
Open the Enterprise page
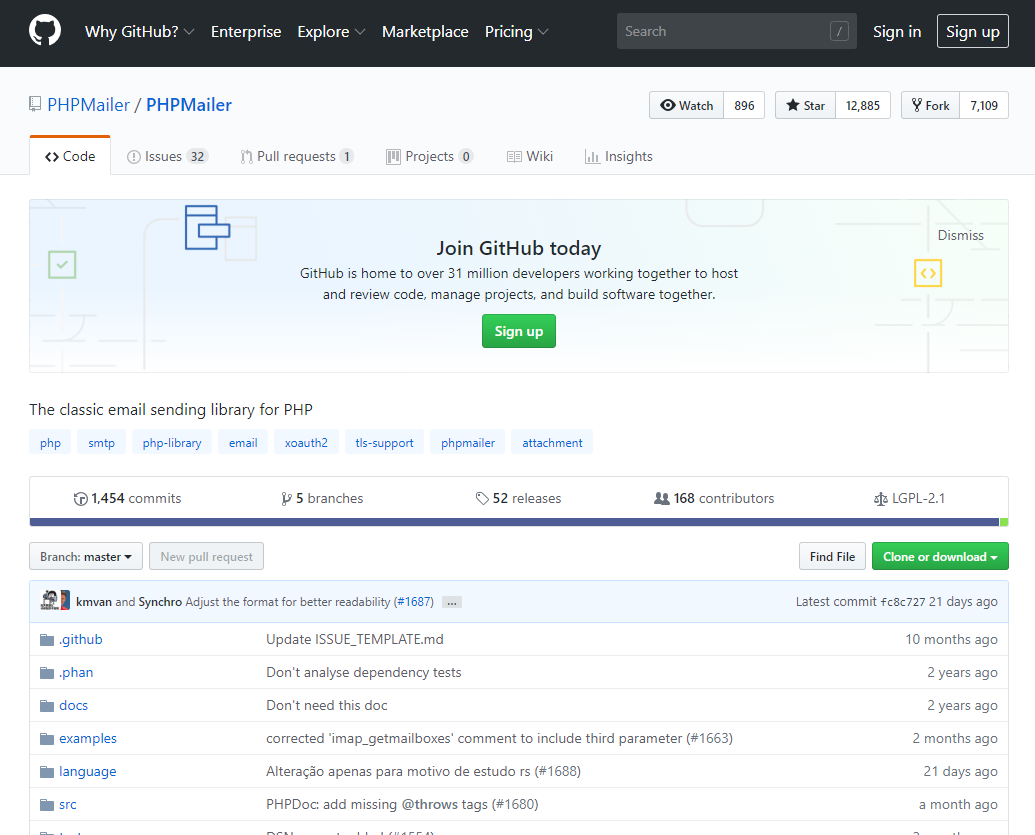pyautogui.click(x=246, y=32)
